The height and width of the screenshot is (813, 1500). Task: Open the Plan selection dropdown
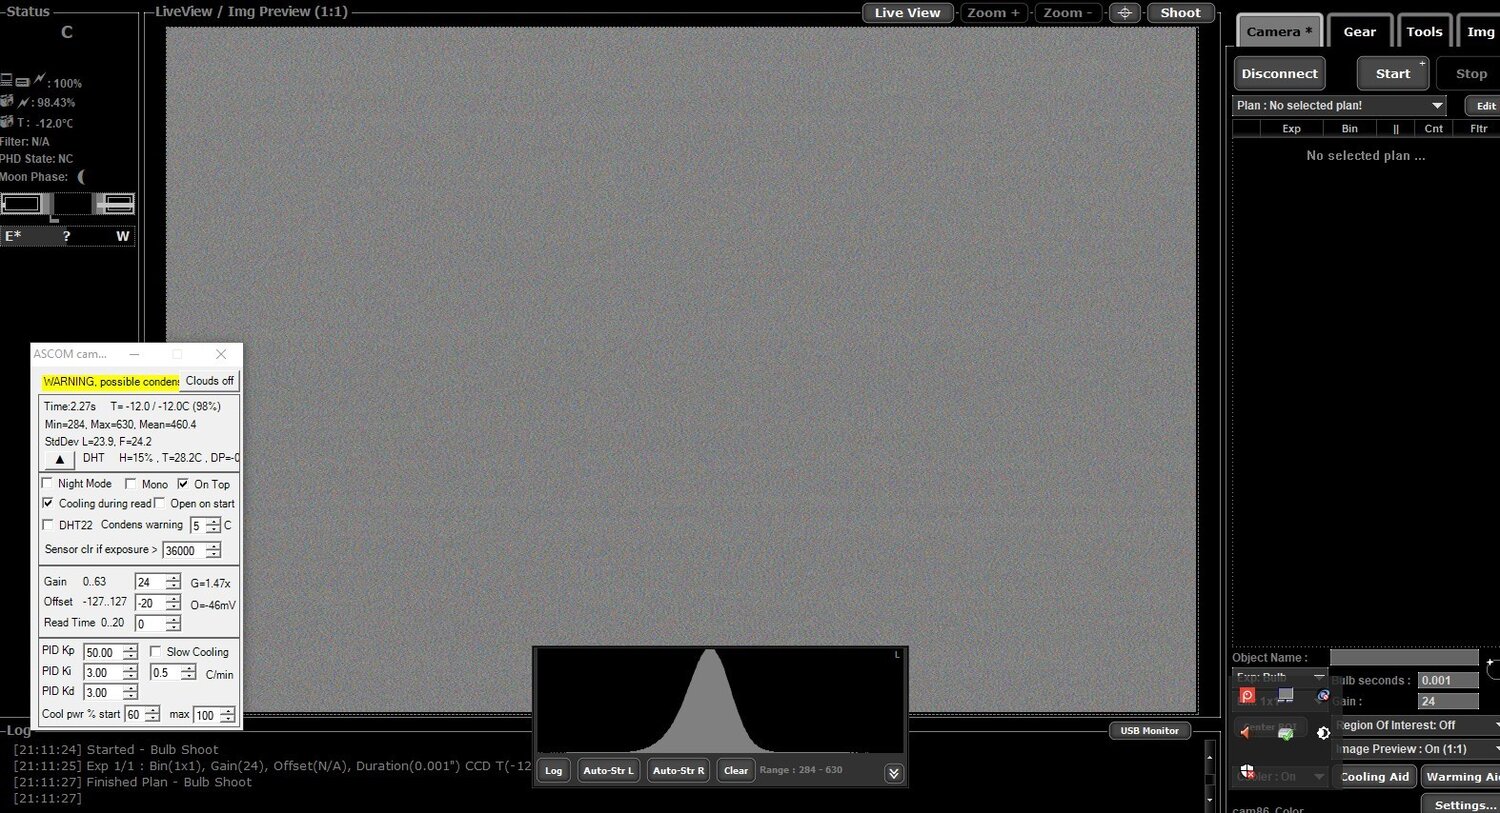click(1340, 105)
